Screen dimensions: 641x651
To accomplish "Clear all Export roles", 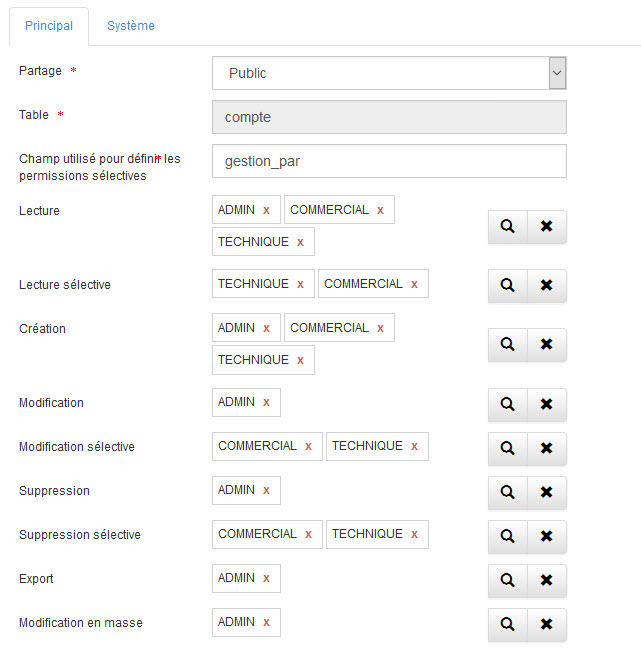I will pos(547,580).
